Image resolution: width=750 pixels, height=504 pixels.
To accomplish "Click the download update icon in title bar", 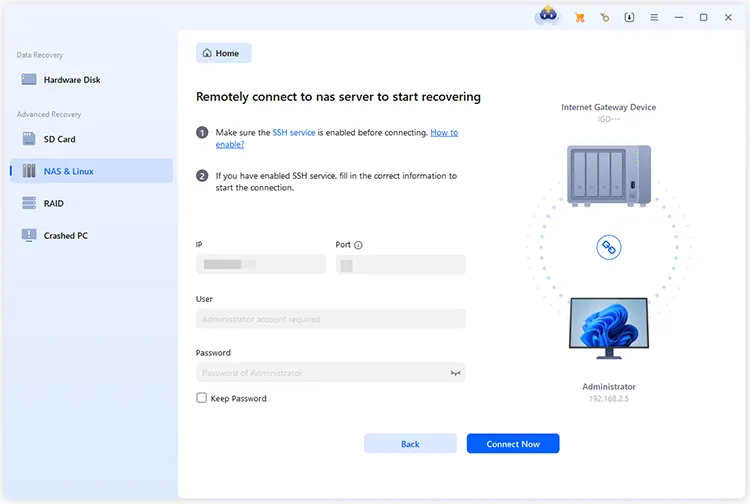I will tap(629, 17).
